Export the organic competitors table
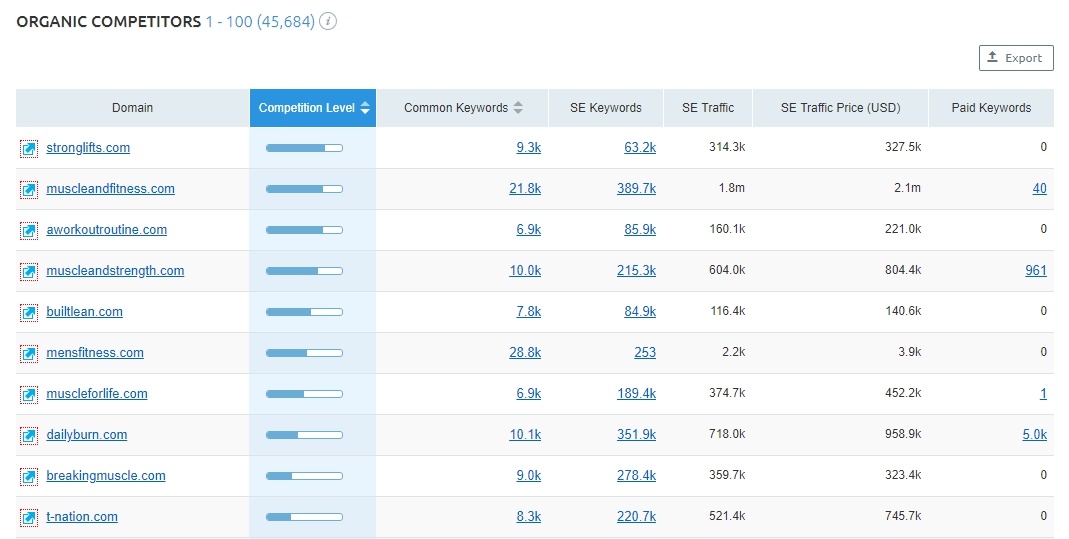1069x539 pixels. pyautogui.click(x=1016, y=58)
